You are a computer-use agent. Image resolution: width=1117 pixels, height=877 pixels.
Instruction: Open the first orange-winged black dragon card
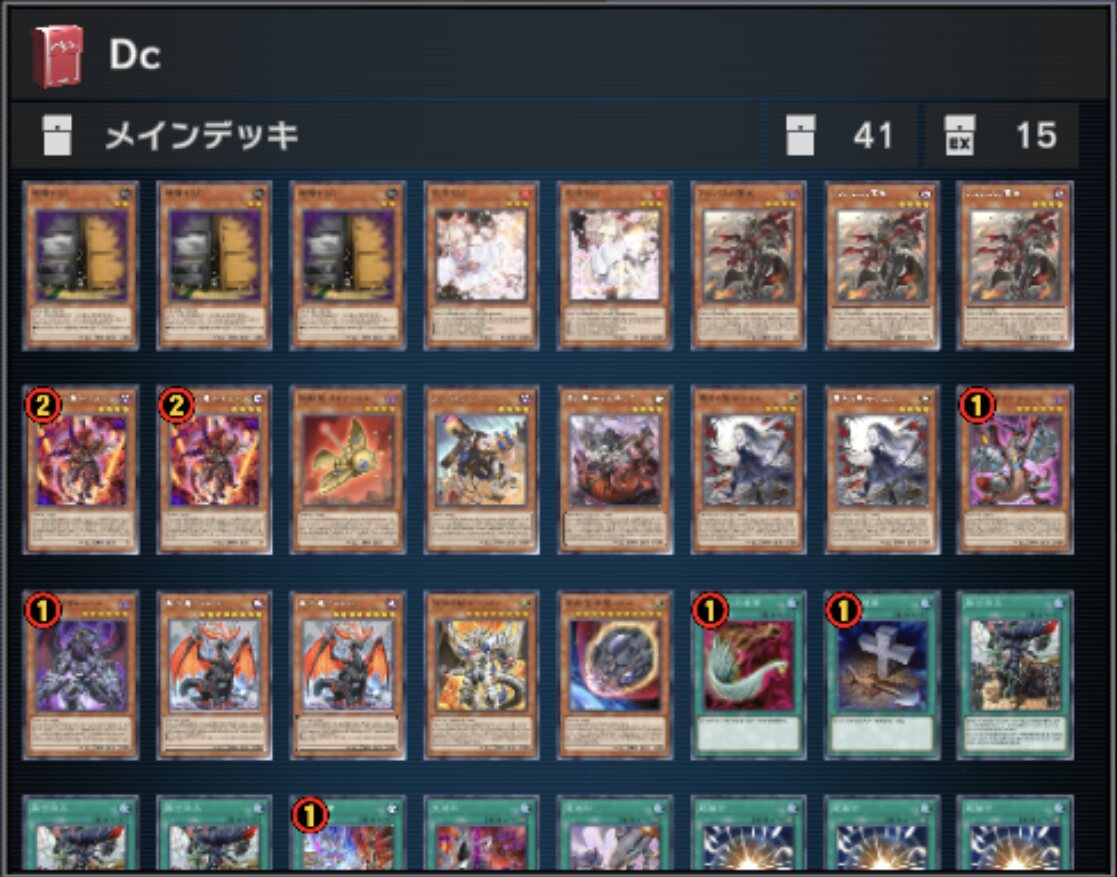tap(214, 675)
